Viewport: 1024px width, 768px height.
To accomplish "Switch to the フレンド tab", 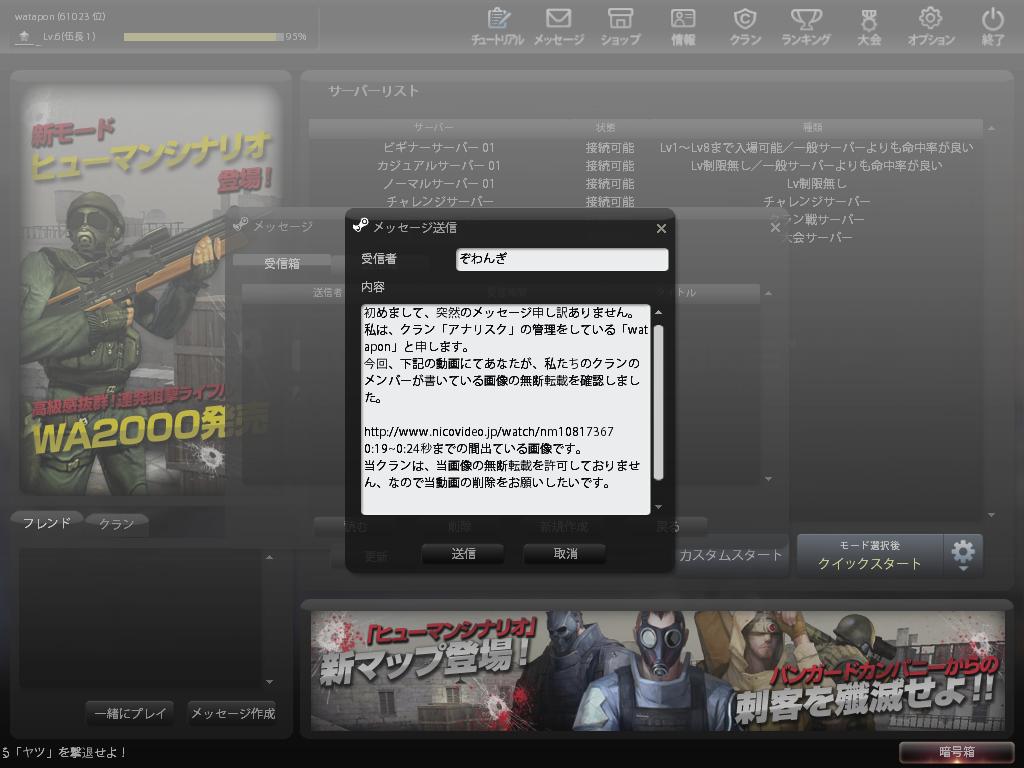I will tap(46, 523).
